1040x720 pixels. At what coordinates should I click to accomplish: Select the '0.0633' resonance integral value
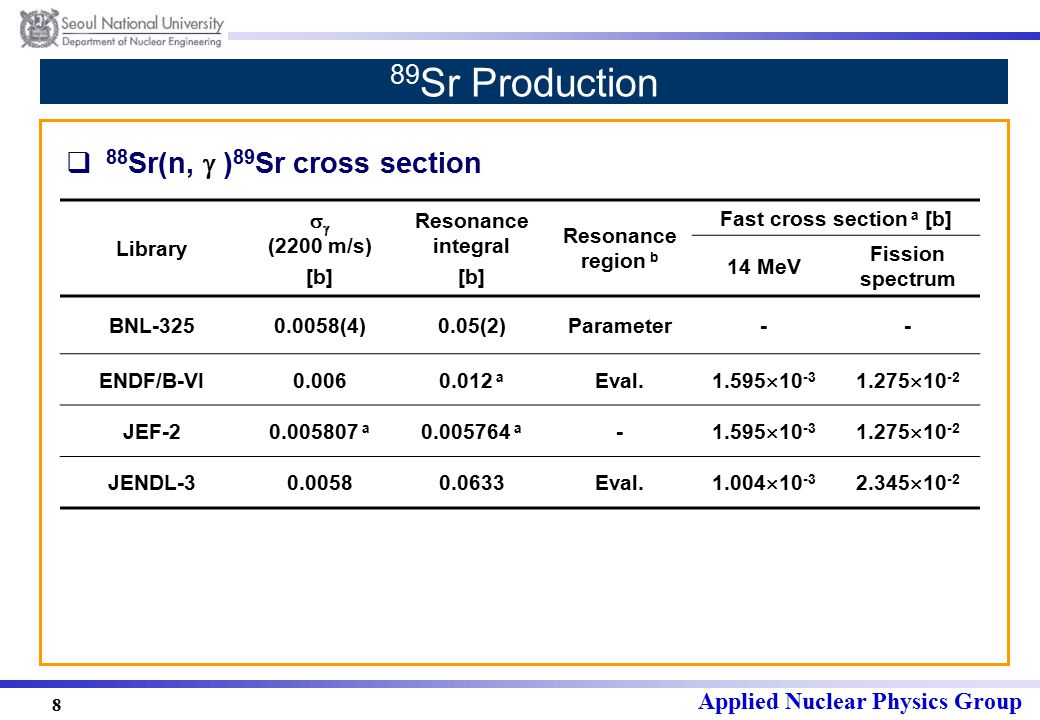(x=472, y=482)
